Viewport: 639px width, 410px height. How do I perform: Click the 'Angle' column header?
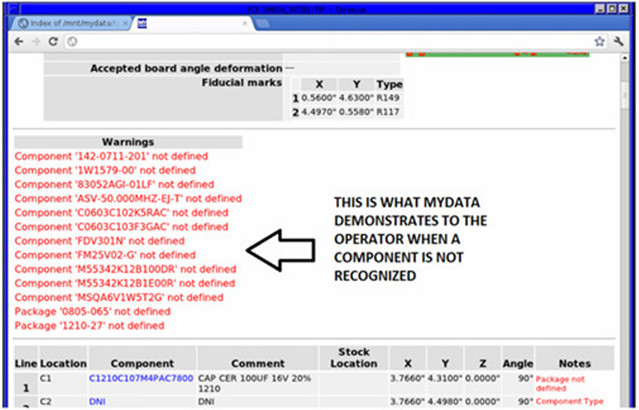pyautogui.click(x=518, y=363)
